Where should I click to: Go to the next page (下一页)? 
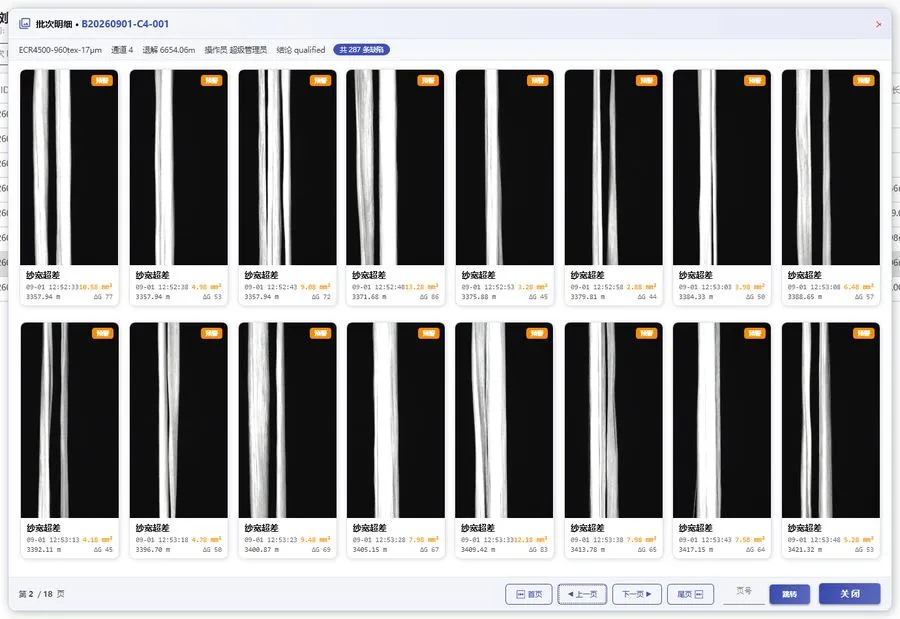coord(637,594)
